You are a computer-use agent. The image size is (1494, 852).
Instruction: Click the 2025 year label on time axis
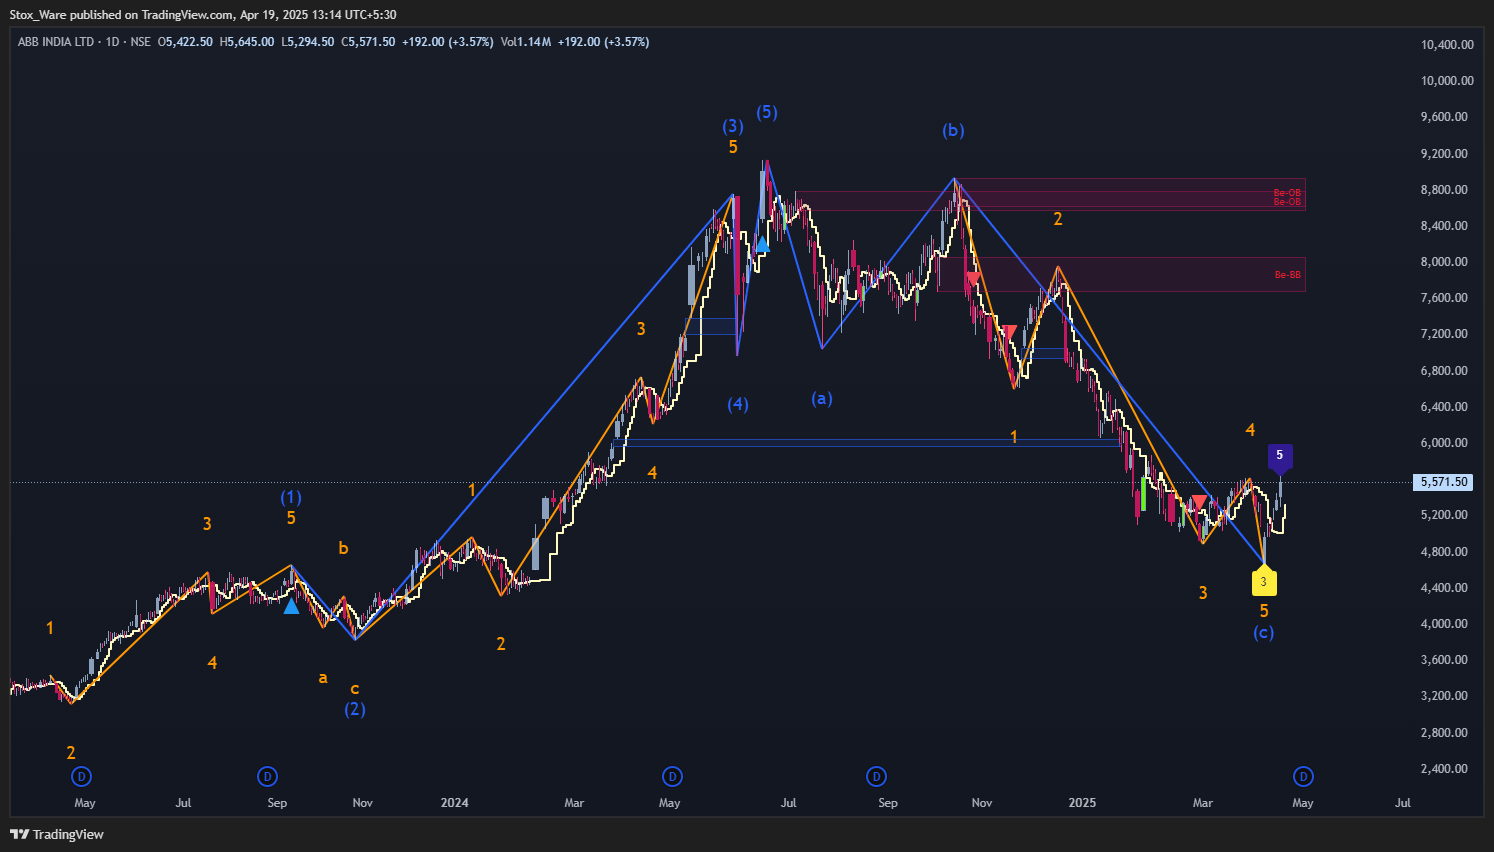click(x=1082, y=803)
